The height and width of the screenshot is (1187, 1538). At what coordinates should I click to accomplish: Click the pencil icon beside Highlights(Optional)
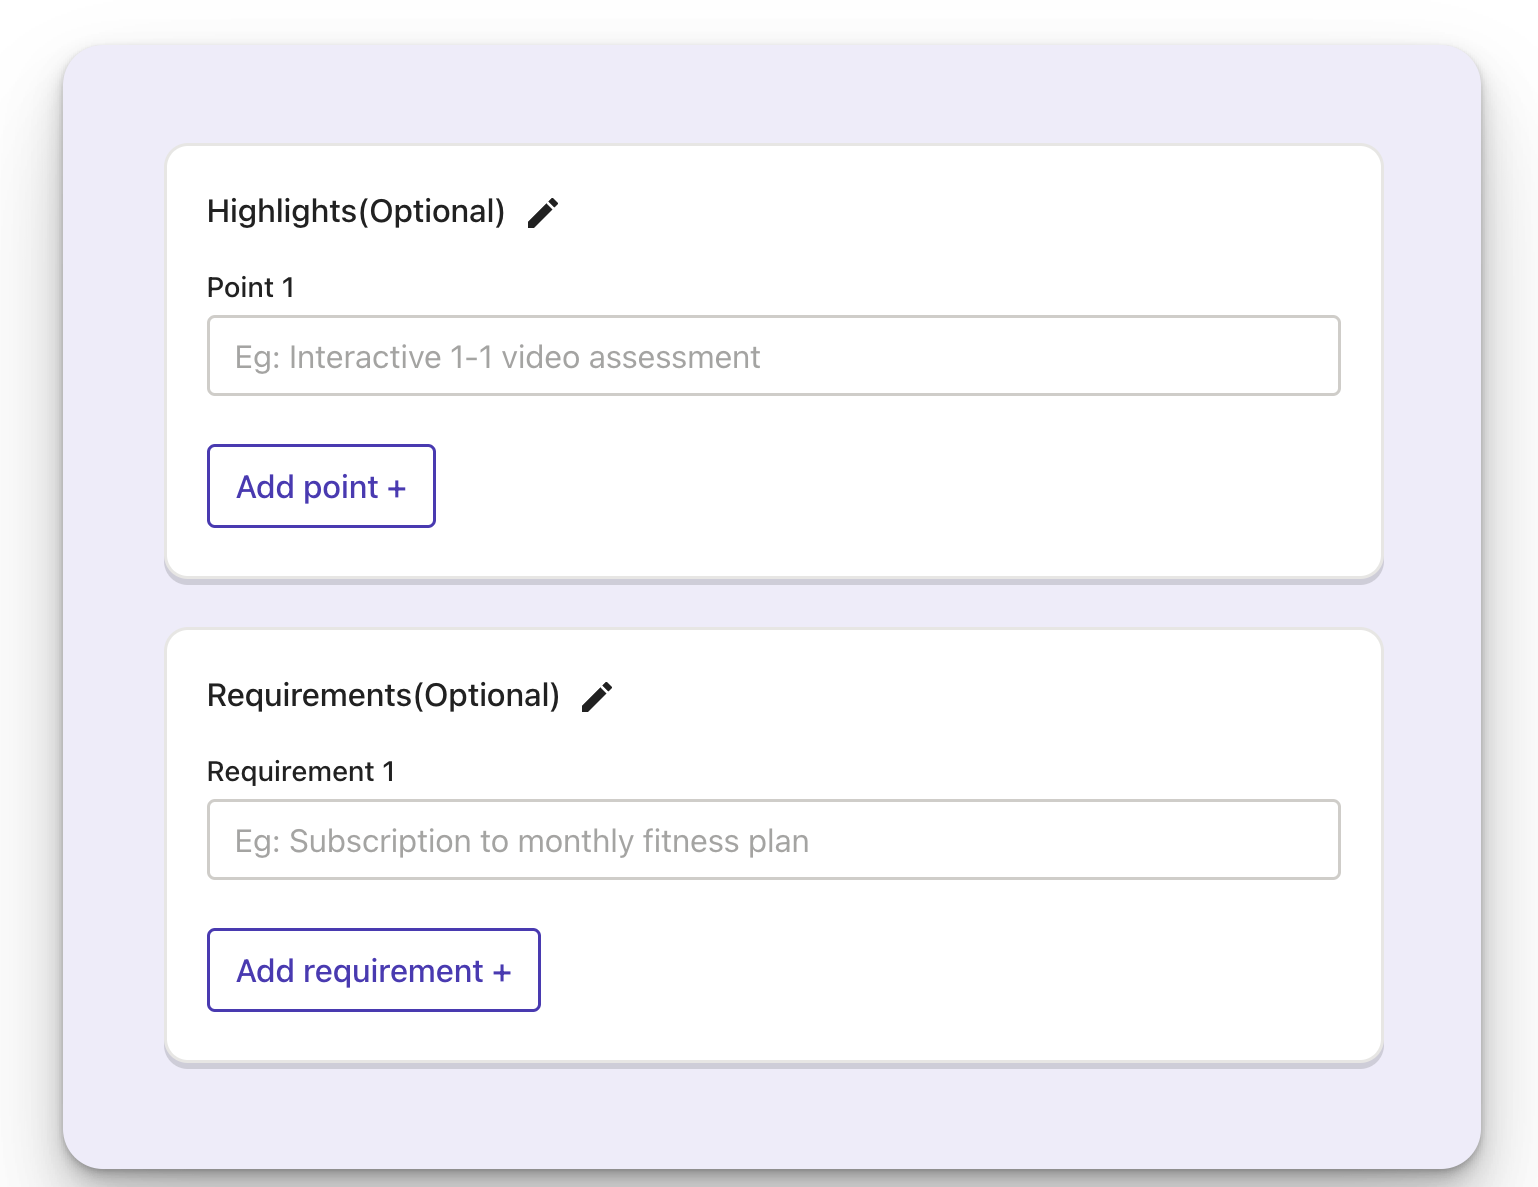[x=543, y=213]
